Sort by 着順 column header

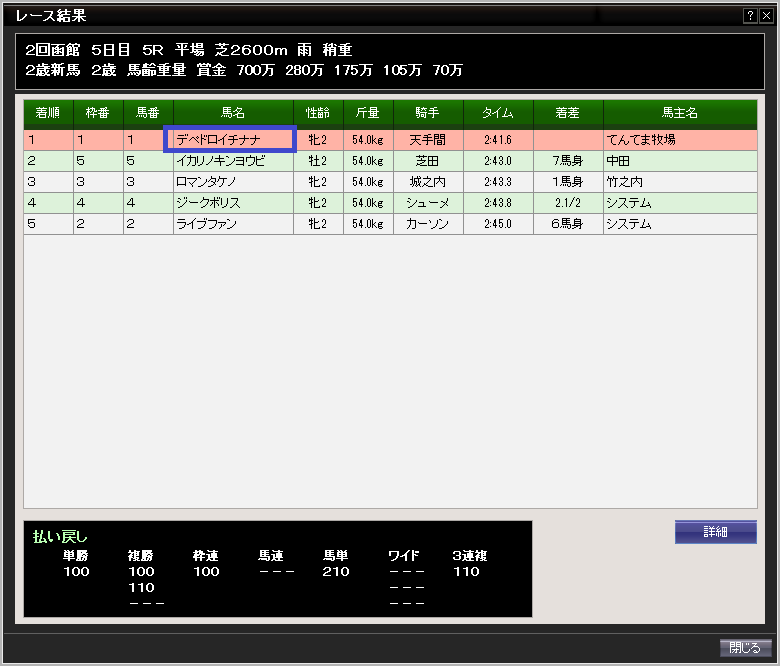(48, 113)
